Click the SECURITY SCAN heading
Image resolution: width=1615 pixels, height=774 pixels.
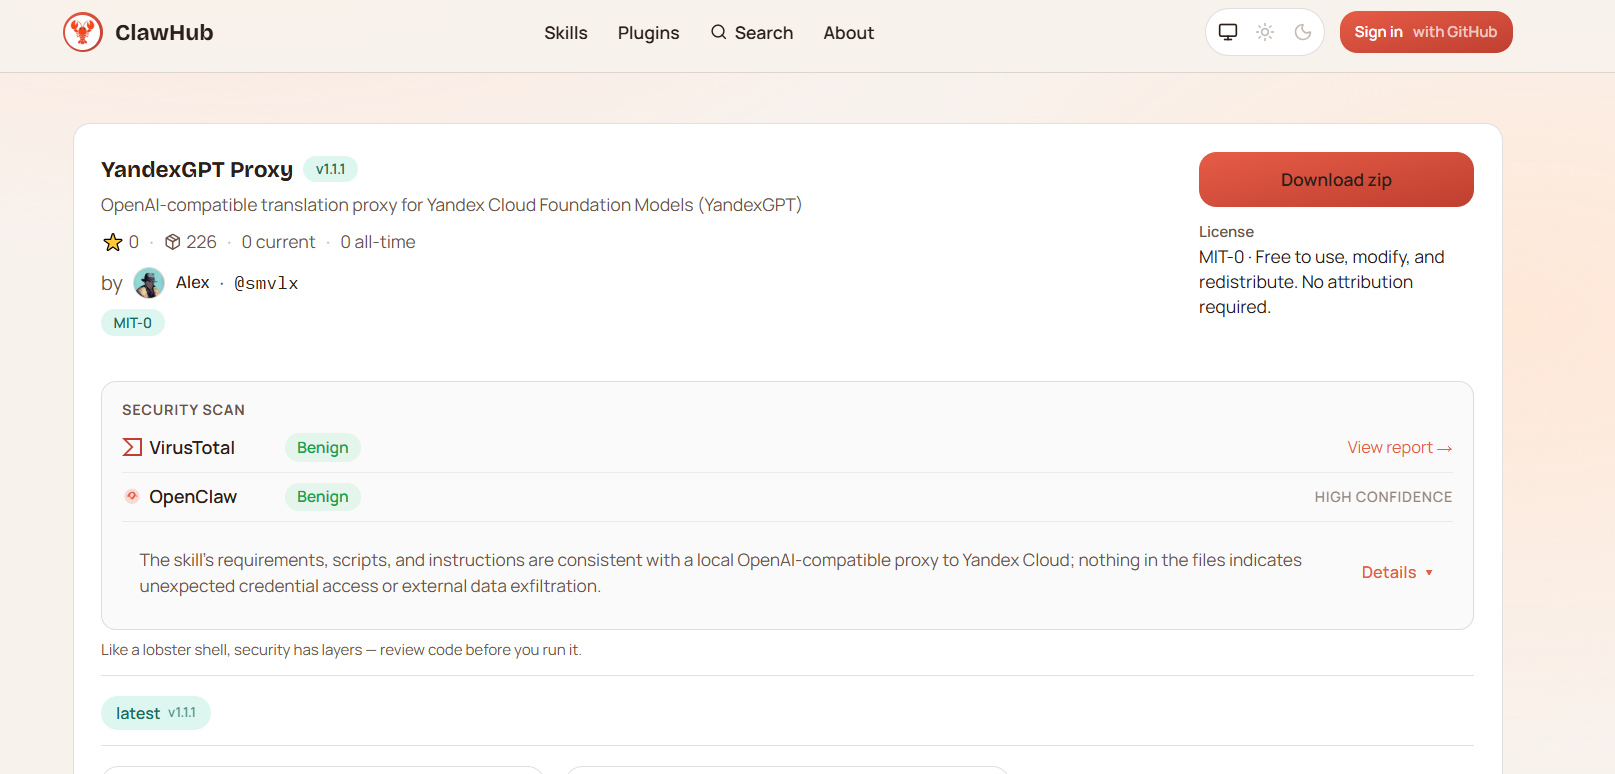coord(183,410)
